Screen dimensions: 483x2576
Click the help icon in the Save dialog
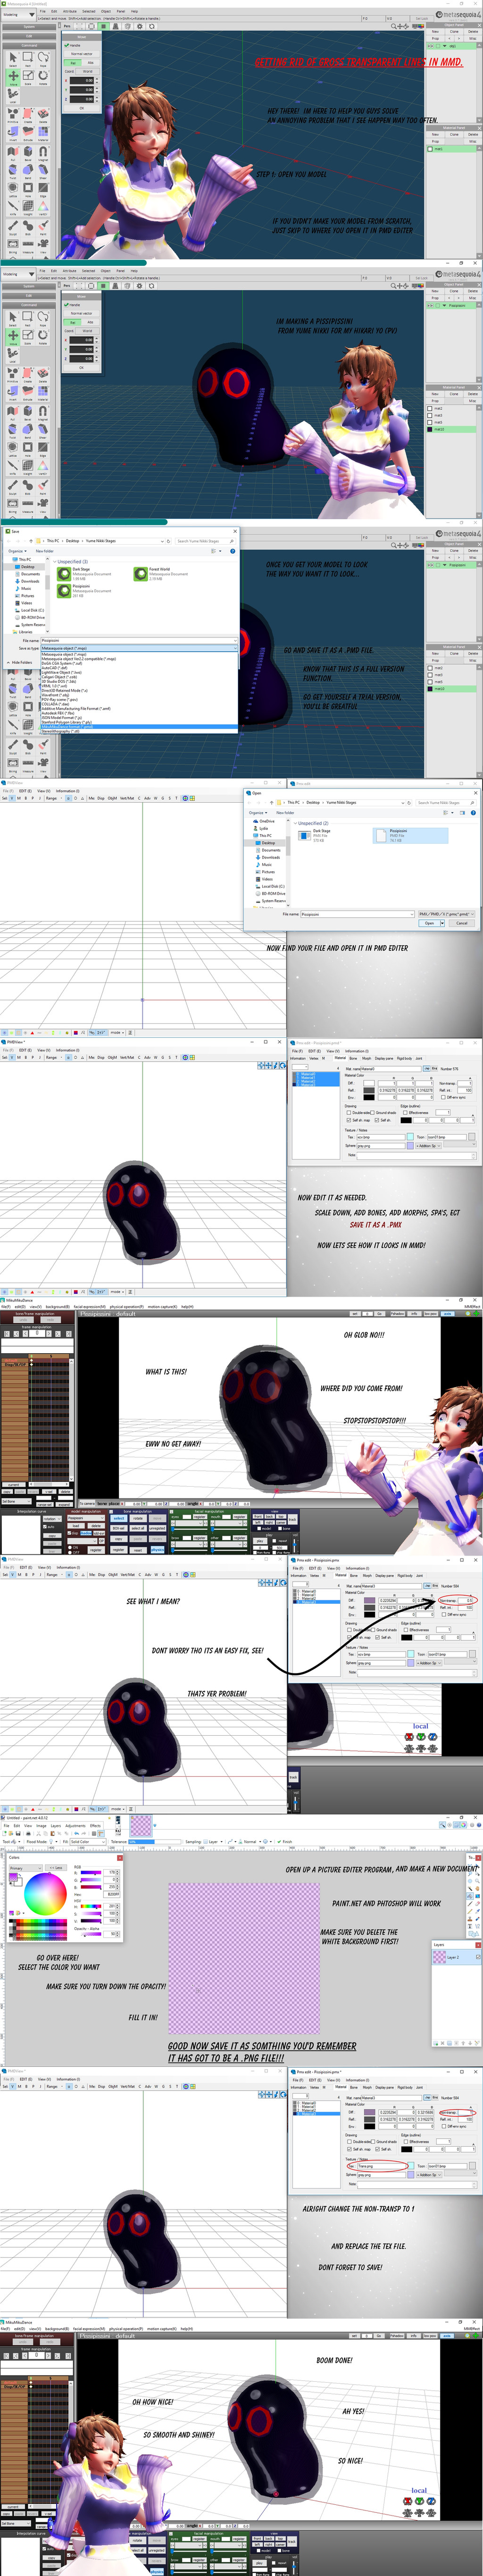click(232, 551)
